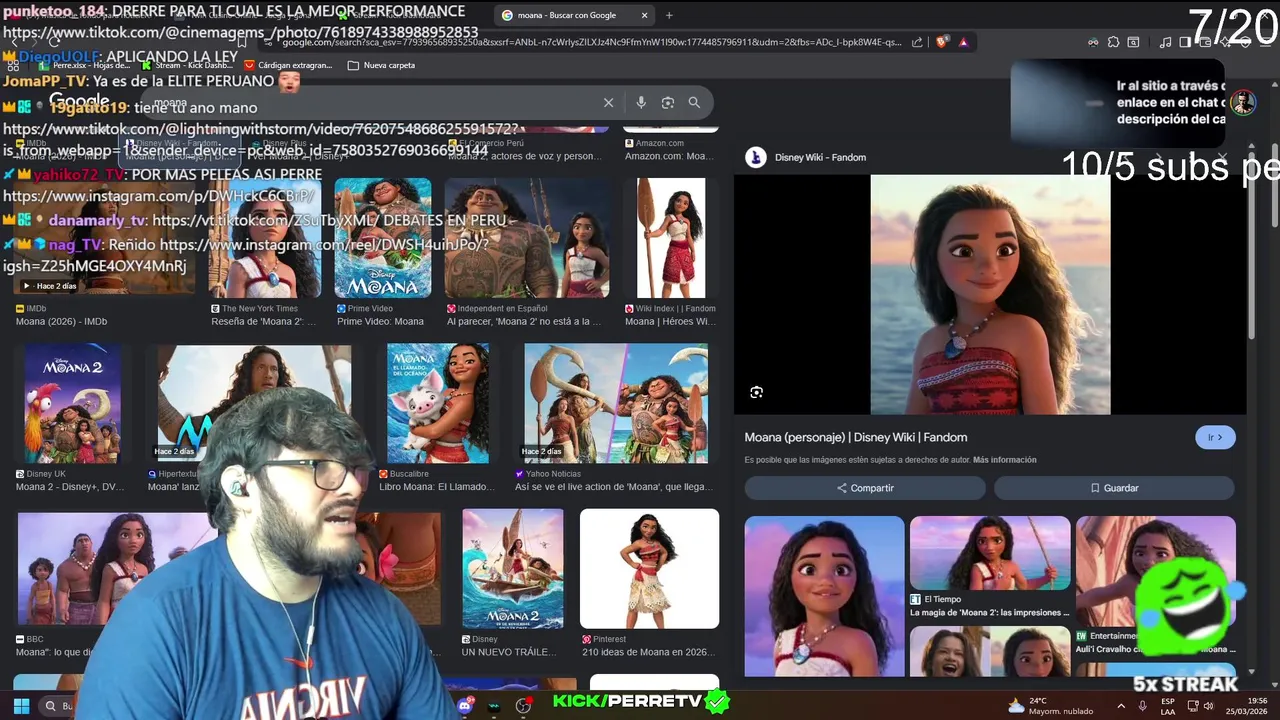Open the Windows Start menu
This screenshot has height=720, width=1280.
[x=21, y=706]
